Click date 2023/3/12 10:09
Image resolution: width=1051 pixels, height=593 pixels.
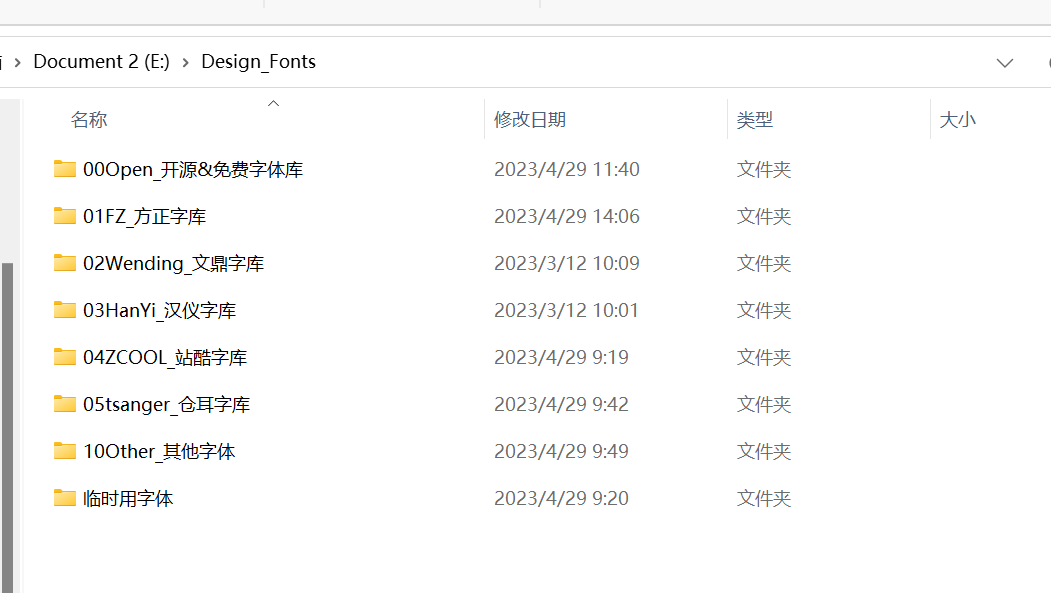point(566,263)
